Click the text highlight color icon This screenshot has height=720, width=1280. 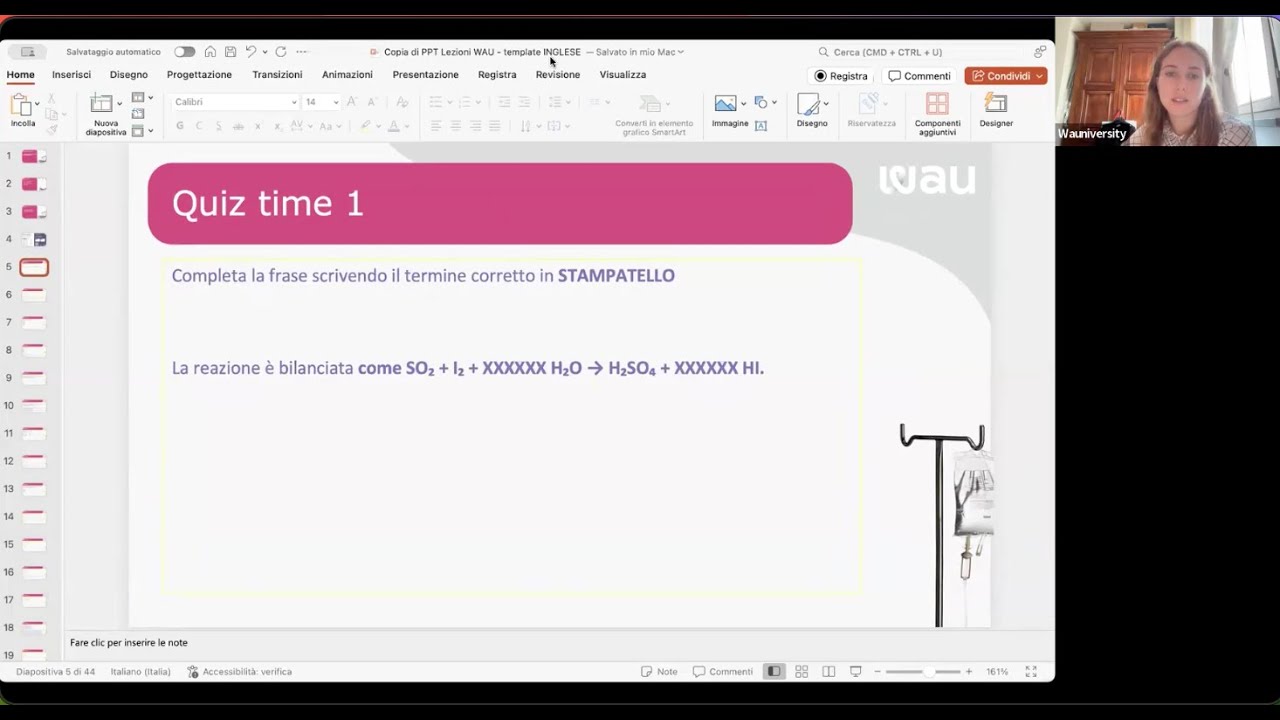[365, 126]
